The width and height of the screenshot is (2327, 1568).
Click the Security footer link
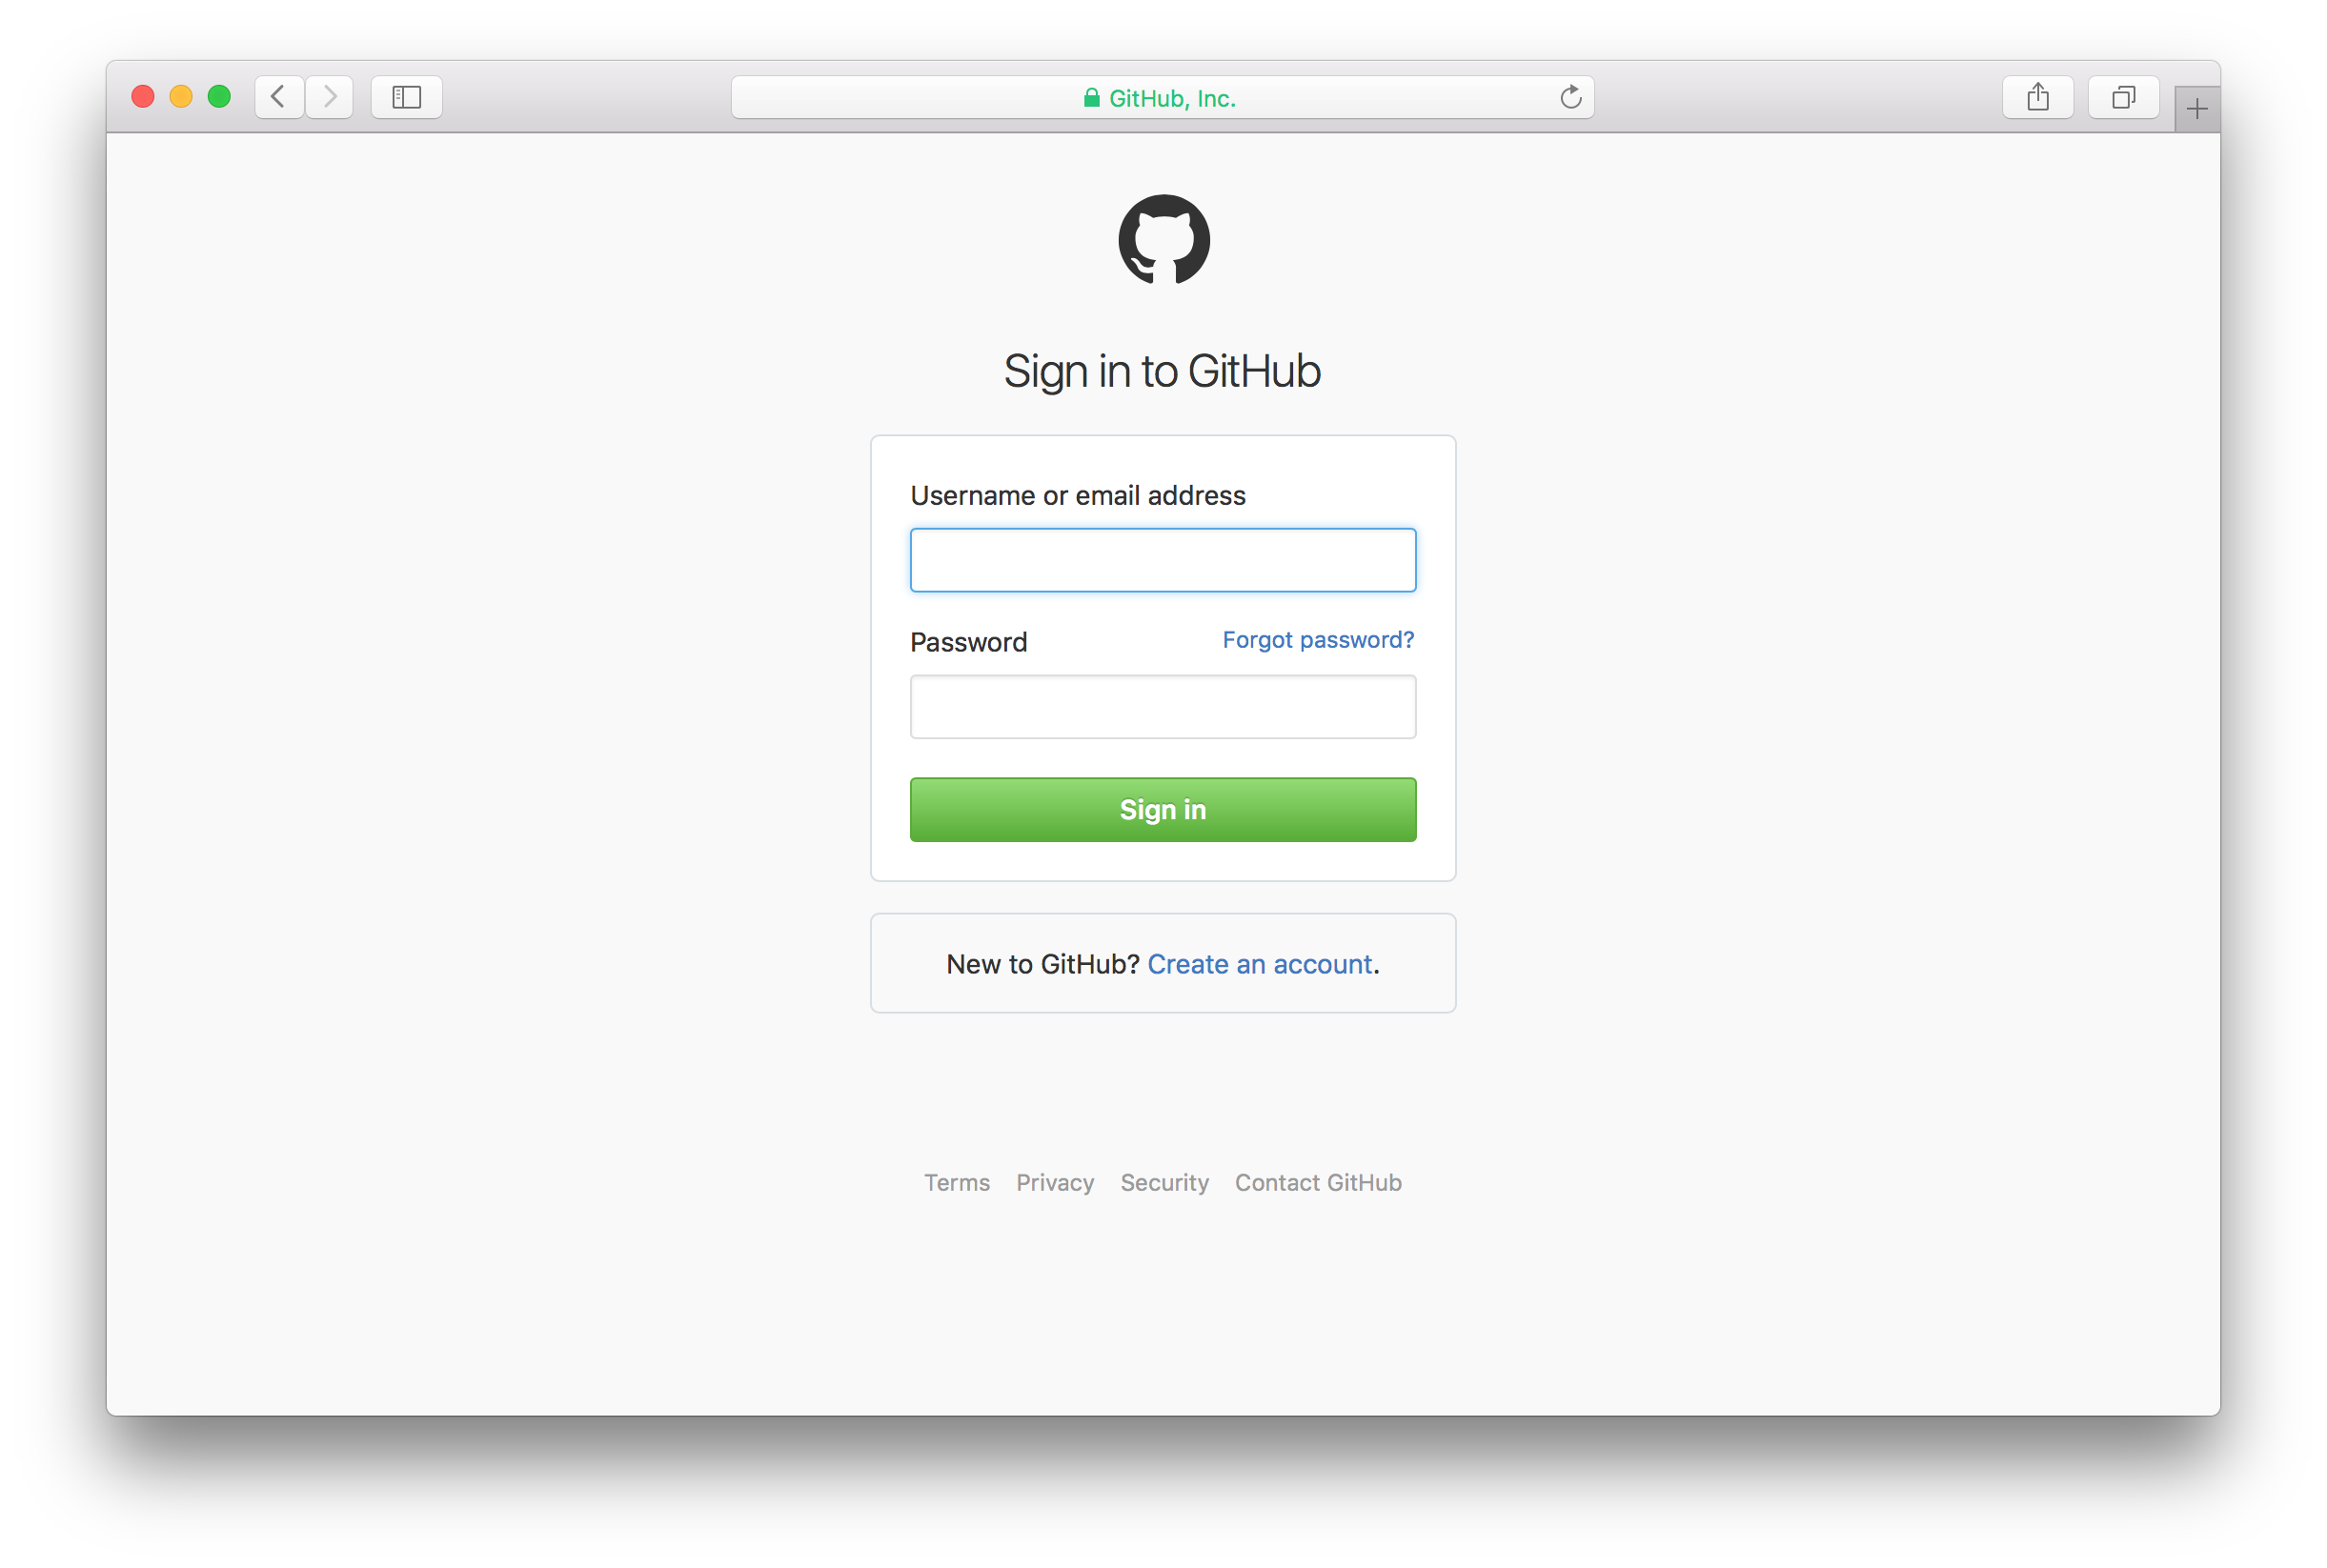(x=1163, y=1181)
